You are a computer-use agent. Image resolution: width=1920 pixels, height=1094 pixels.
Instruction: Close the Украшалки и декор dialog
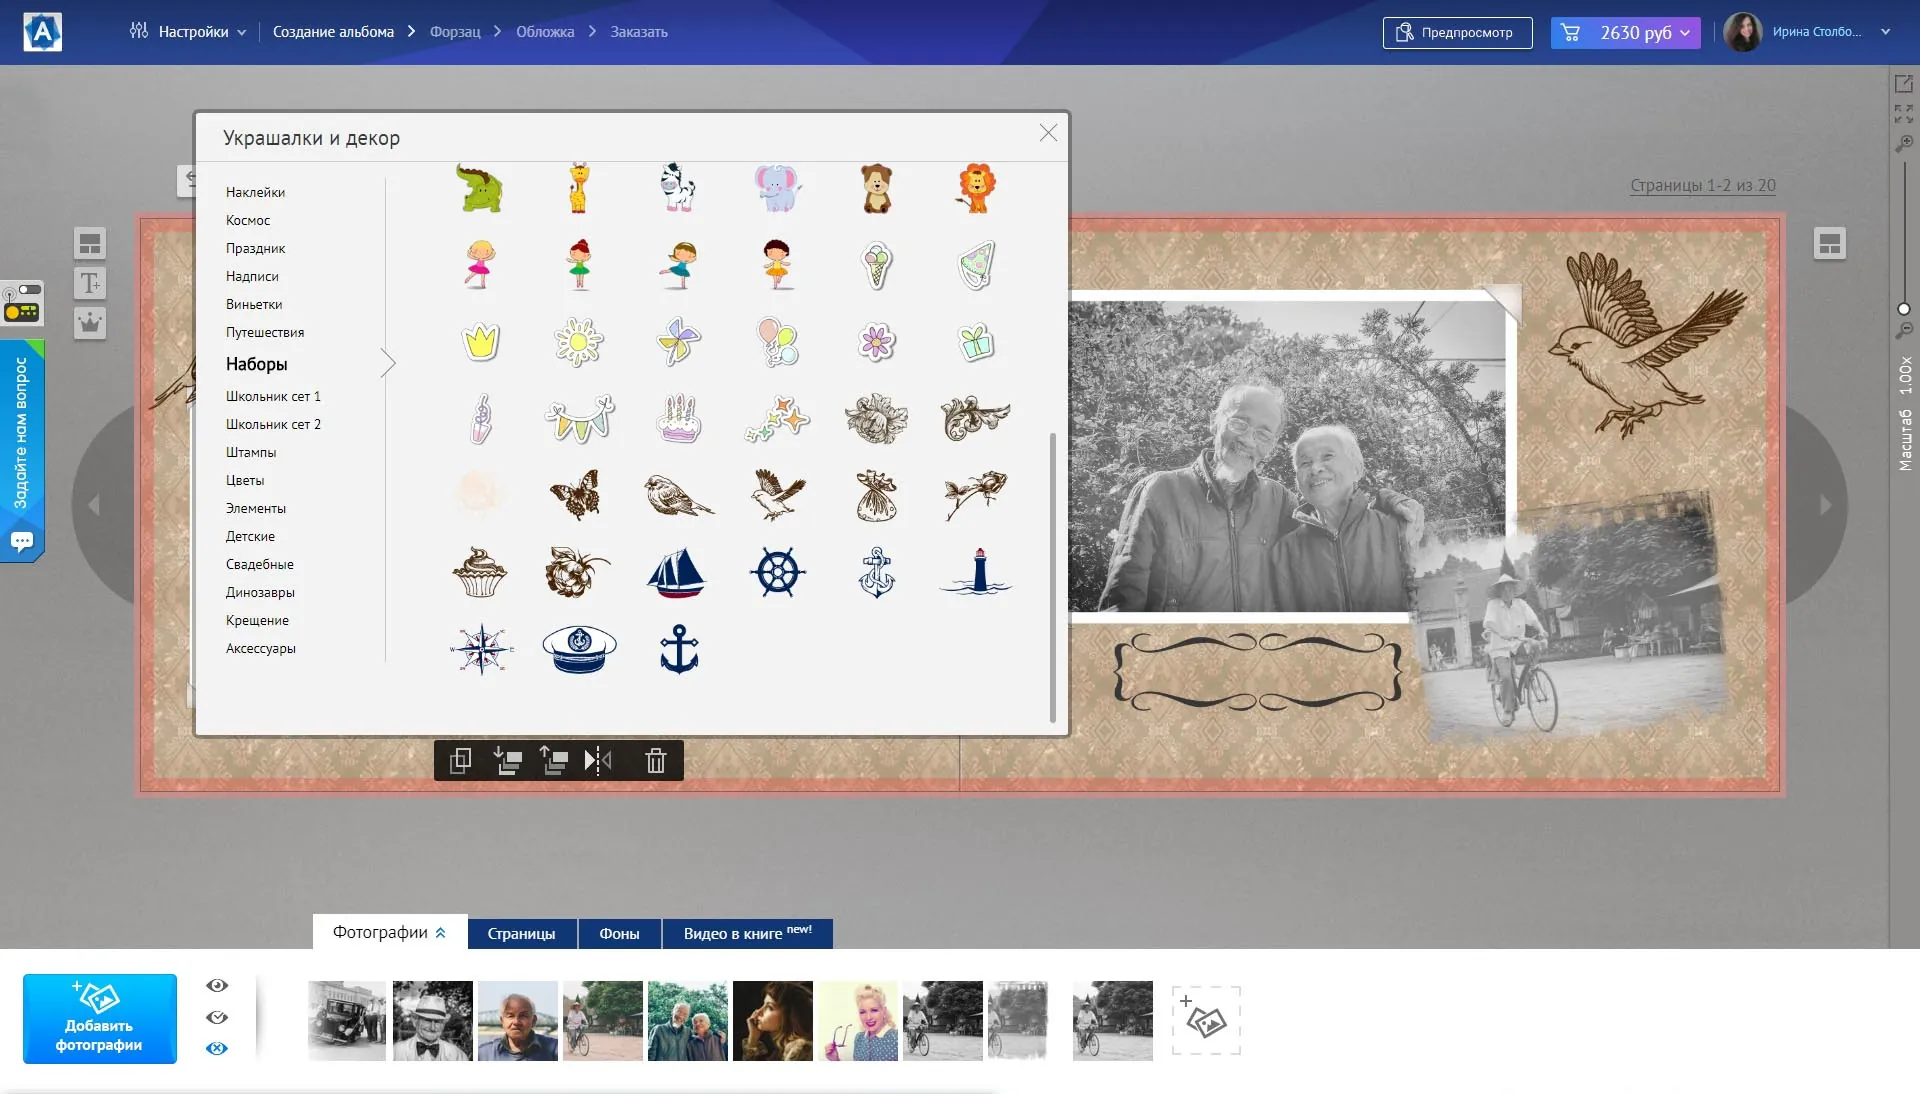tap(1048, 133)
